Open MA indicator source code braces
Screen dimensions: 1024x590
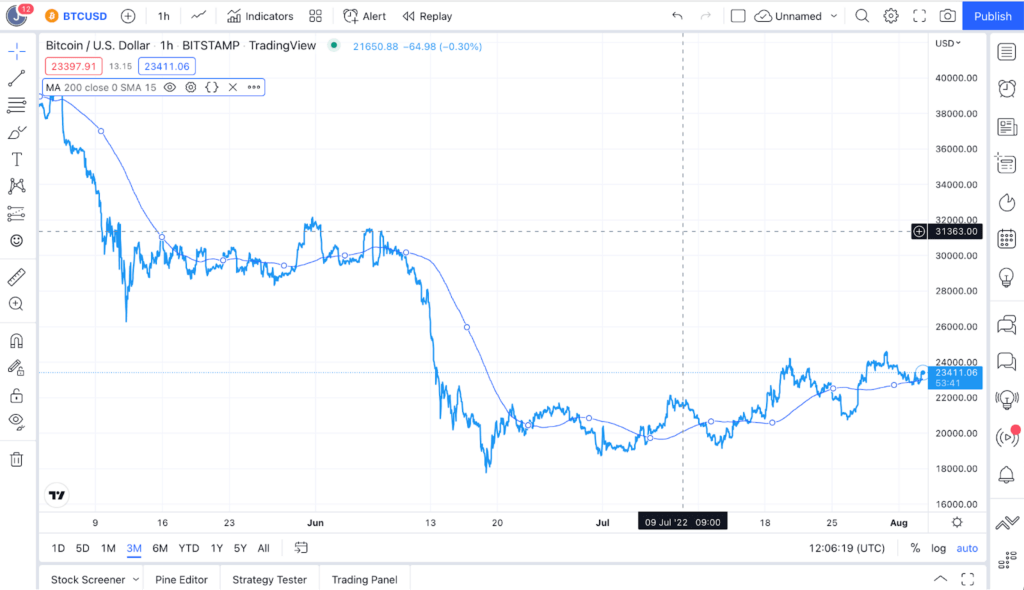pos(212,88)
